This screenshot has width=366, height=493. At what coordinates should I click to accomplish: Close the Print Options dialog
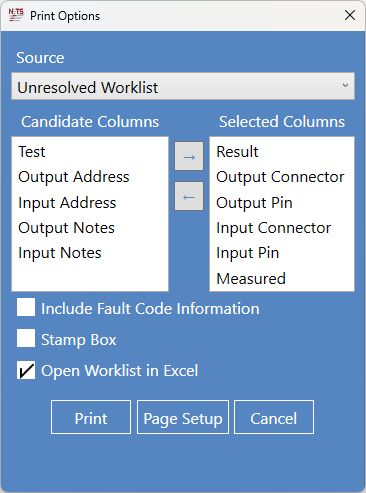tap(350, 15)
